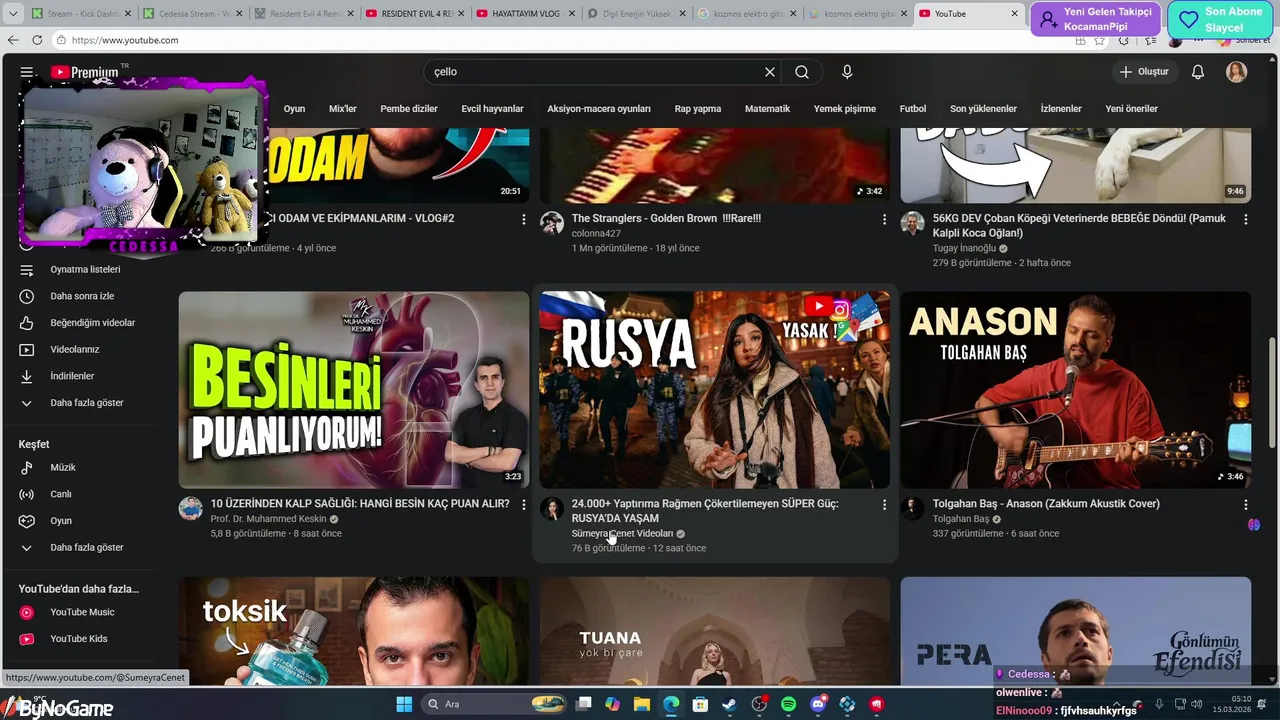Open options for Tolgahan Baş Anason video
The image size is (1280, 720).
(1245, 505)
